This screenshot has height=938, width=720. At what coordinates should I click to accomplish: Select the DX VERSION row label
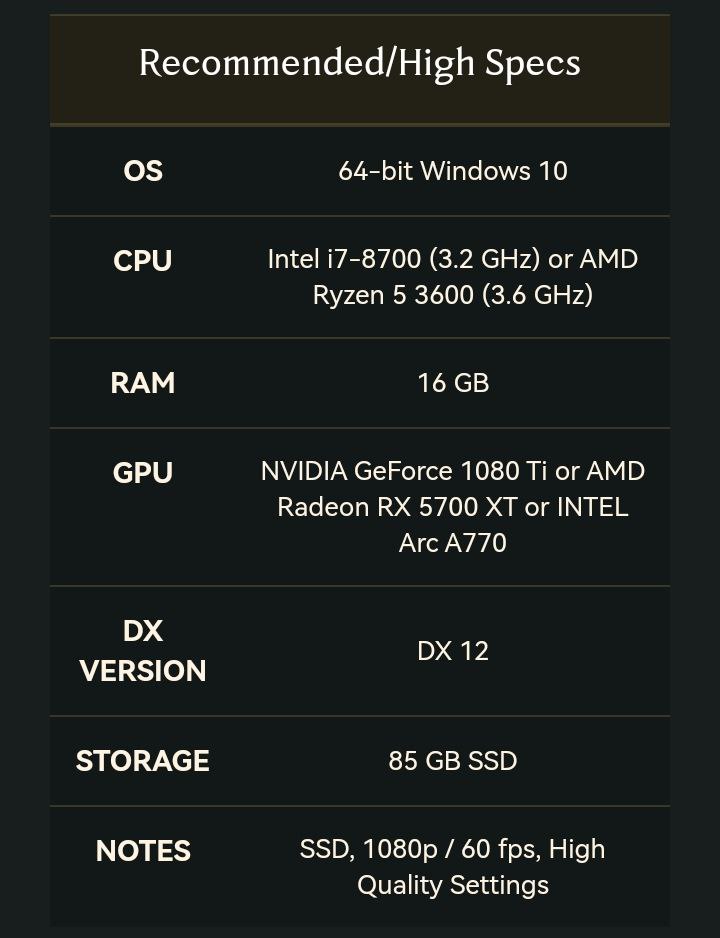click(x=143, y=651)
